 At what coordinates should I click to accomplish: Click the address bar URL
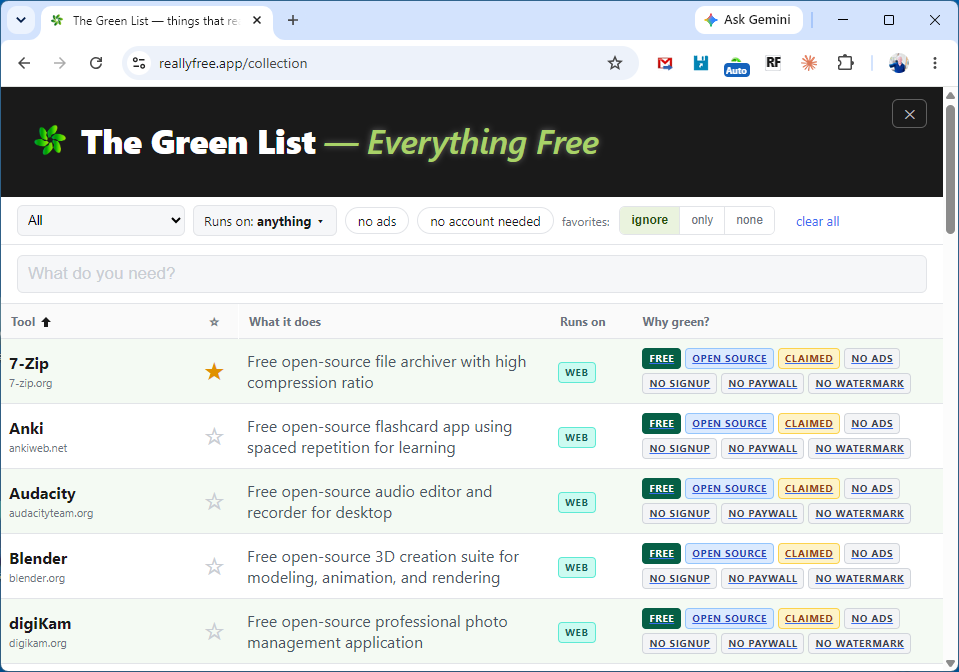point(233,64)
